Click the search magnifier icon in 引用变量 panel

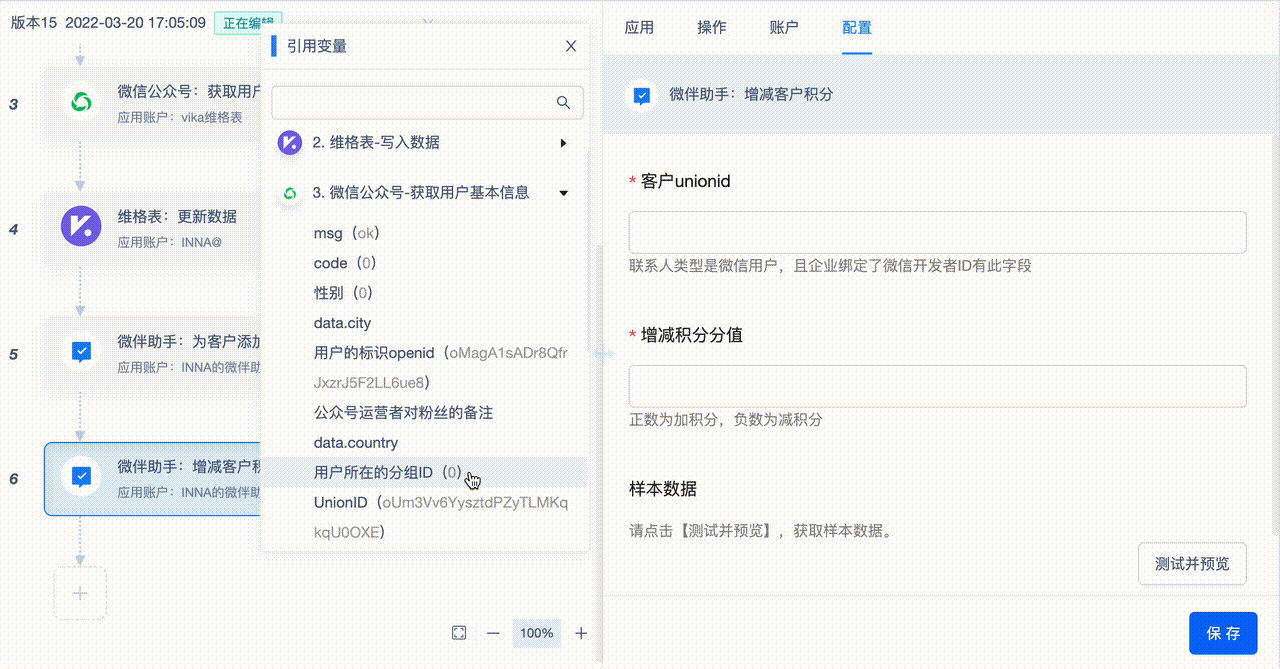coord(563,102)
